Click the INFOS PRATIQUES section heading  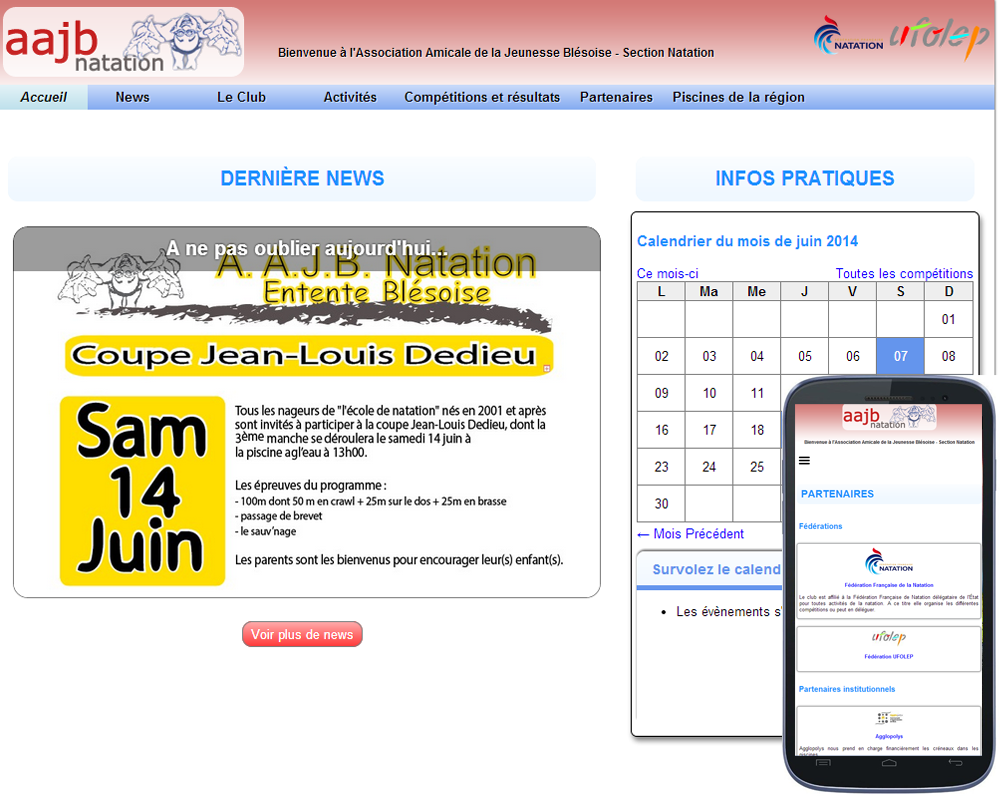tap(805, 179)
